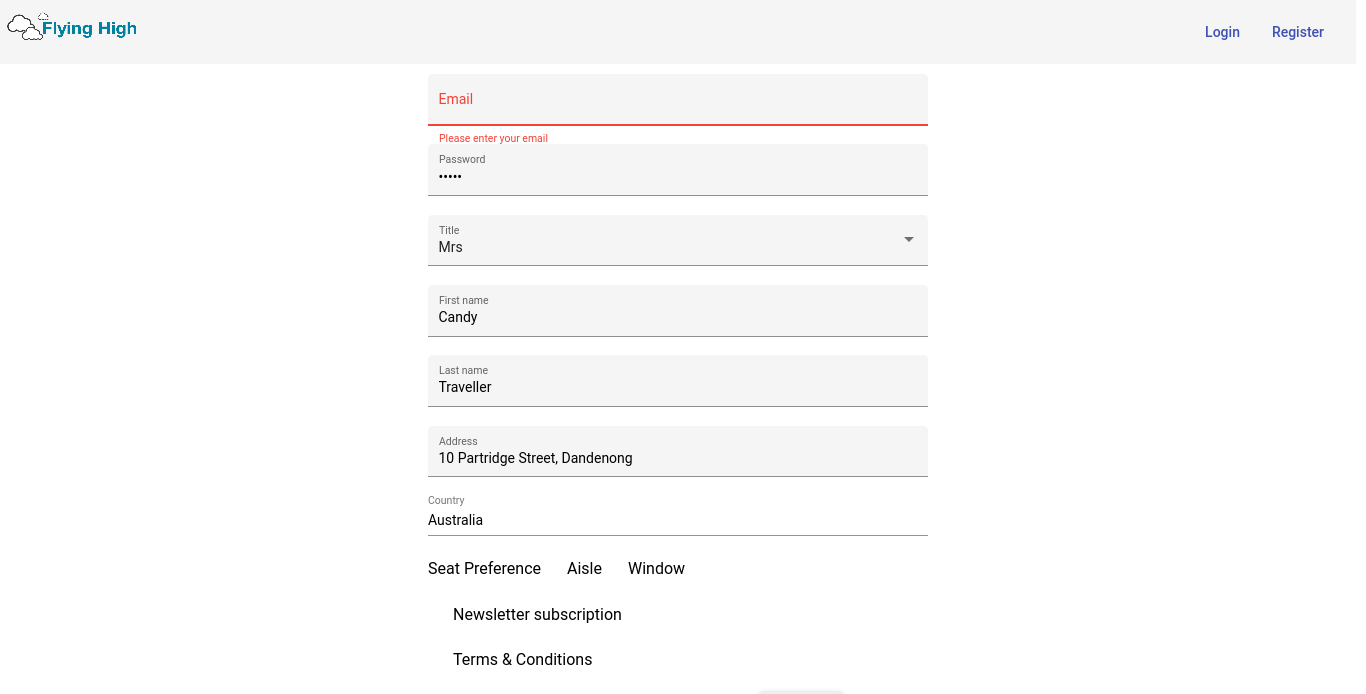Click the red Email field label

(456, 99)
